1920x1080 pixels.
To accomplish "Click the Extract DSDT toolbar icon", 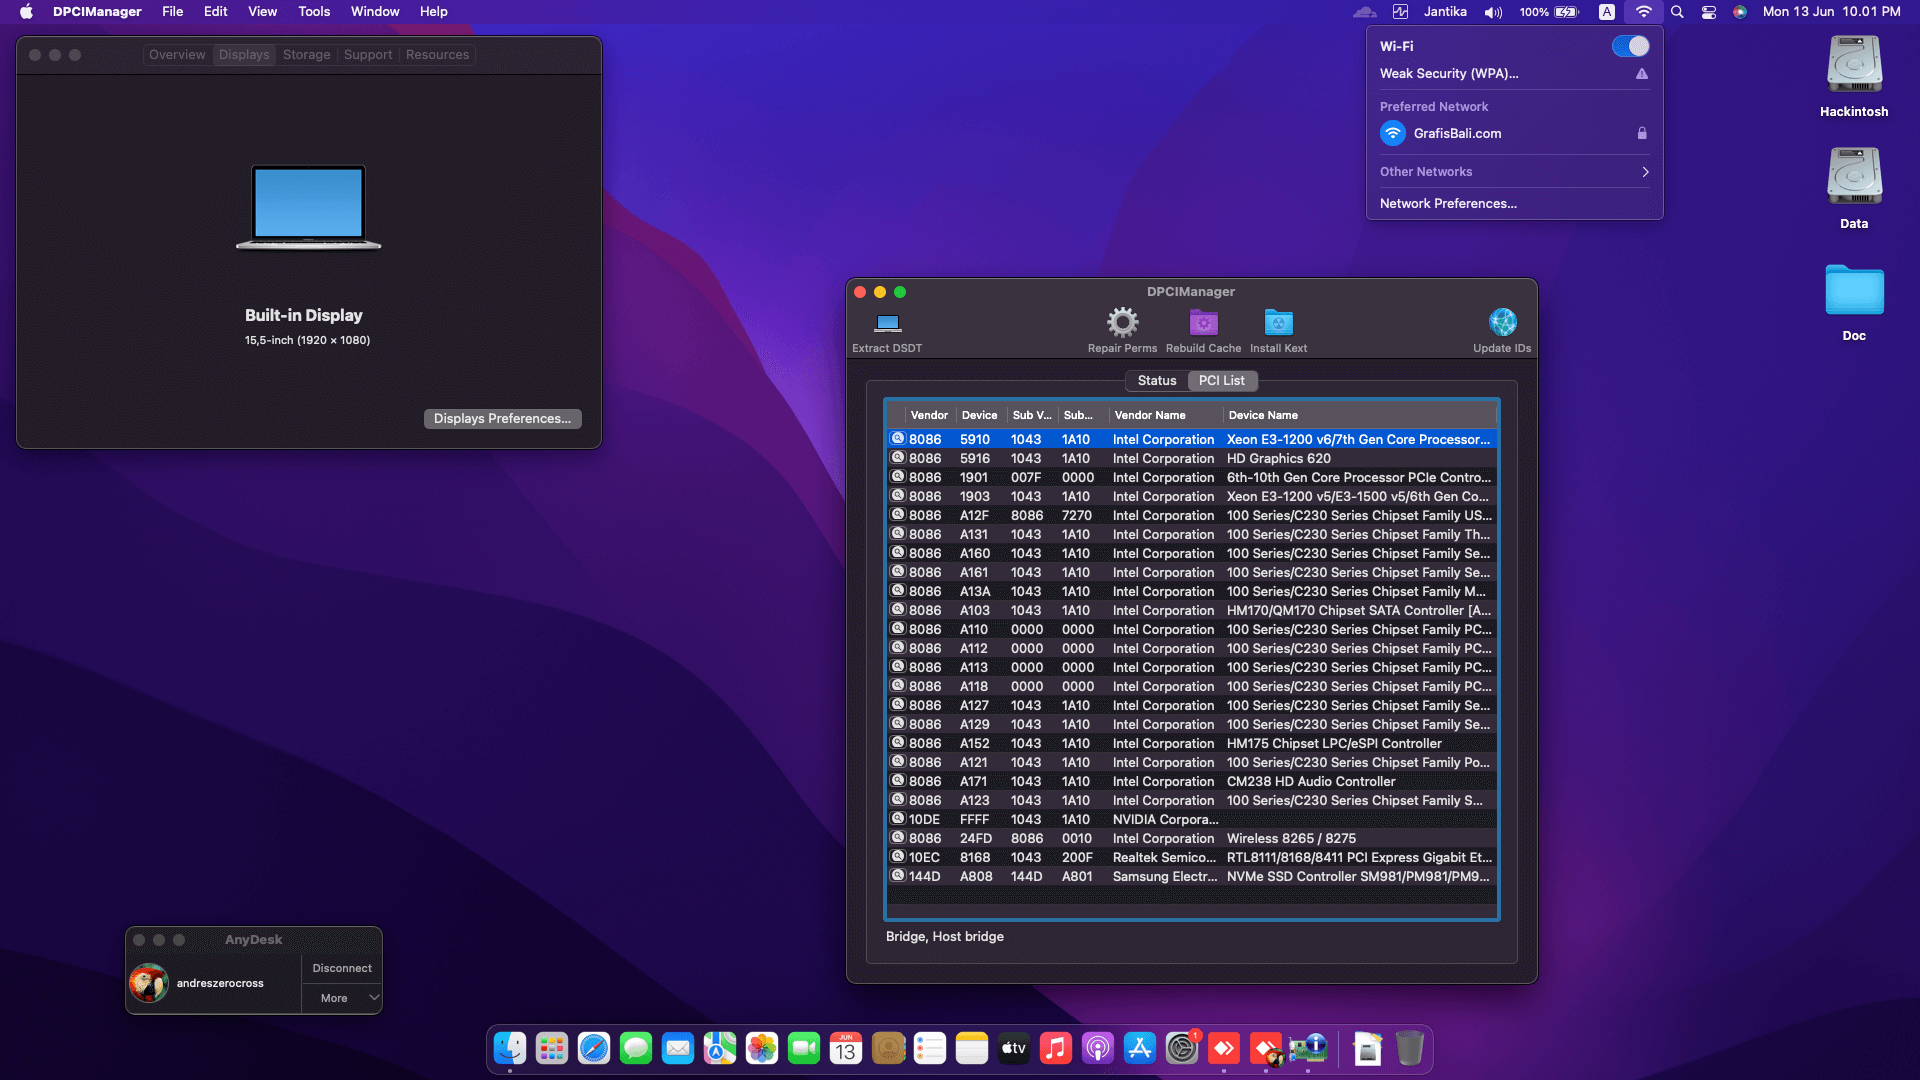I will tap(887, 323).
